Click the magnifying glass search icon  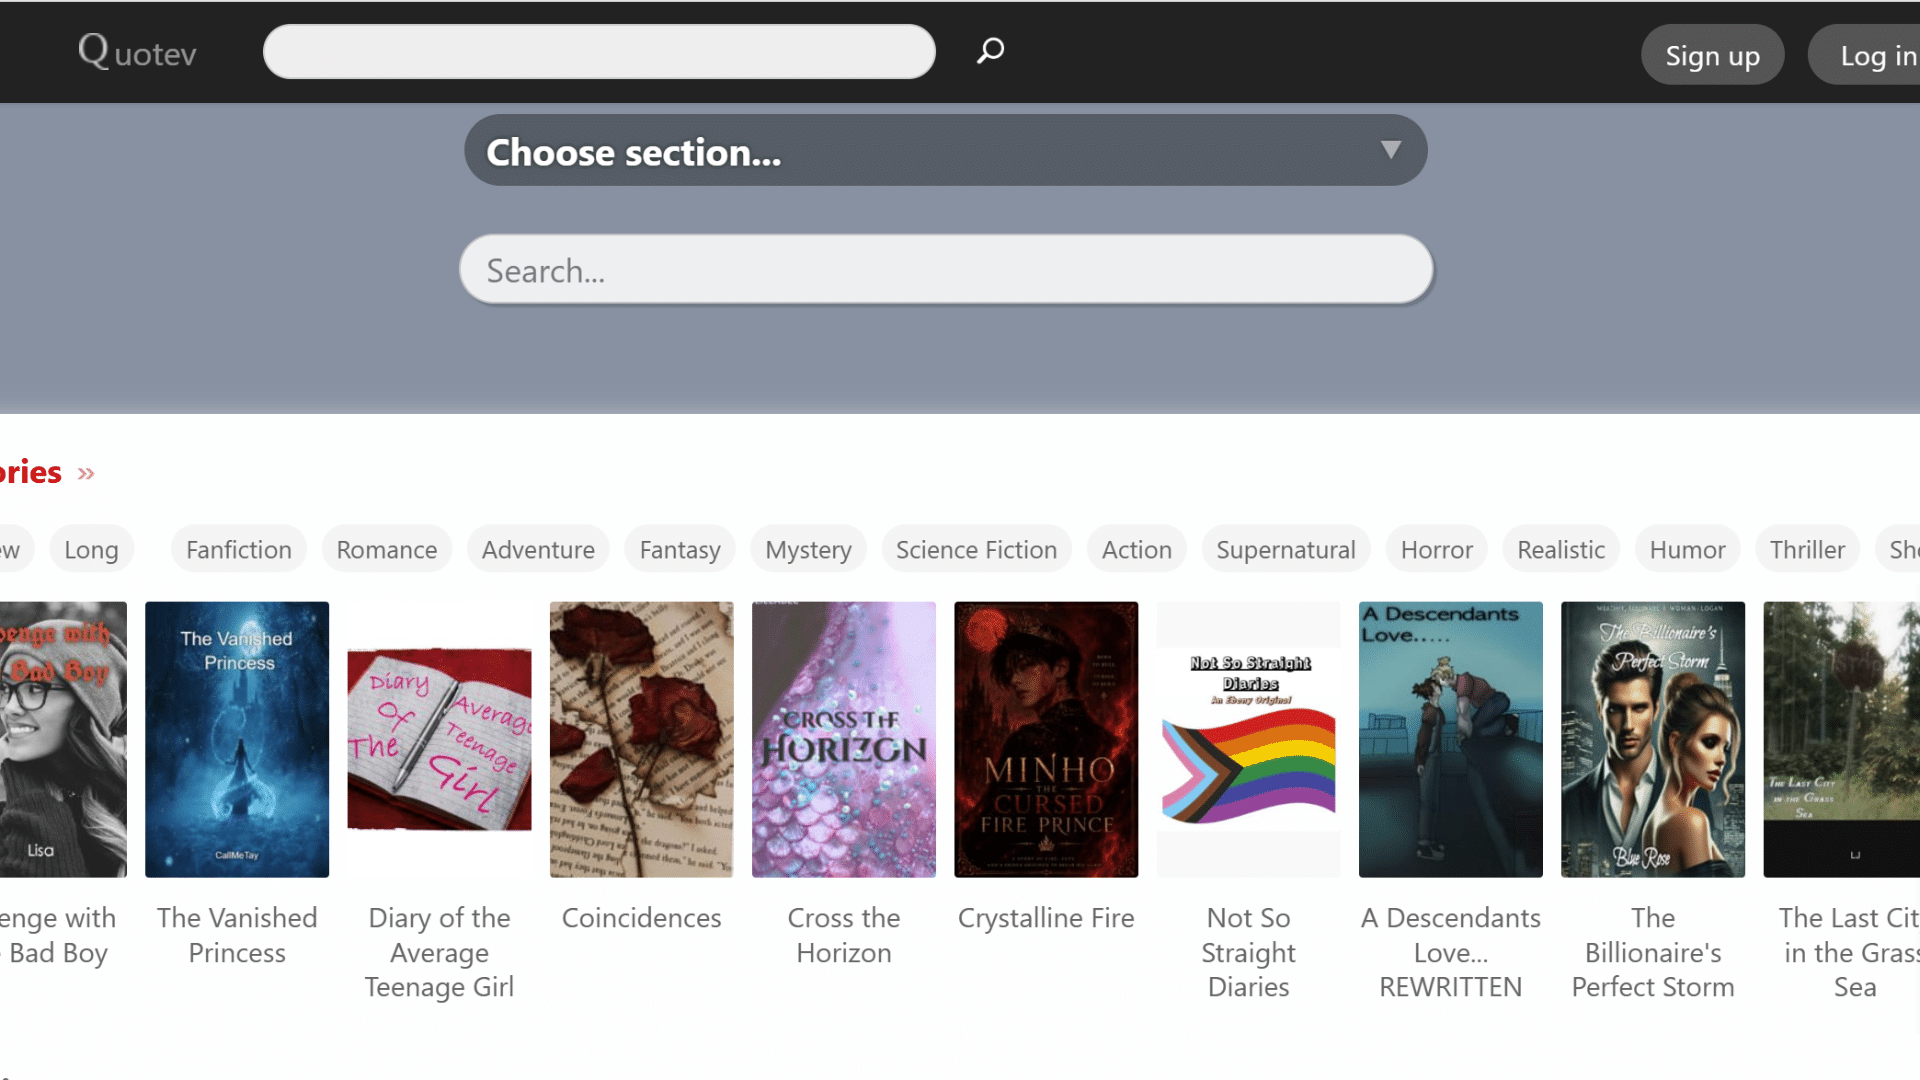(x=990, y=51)
